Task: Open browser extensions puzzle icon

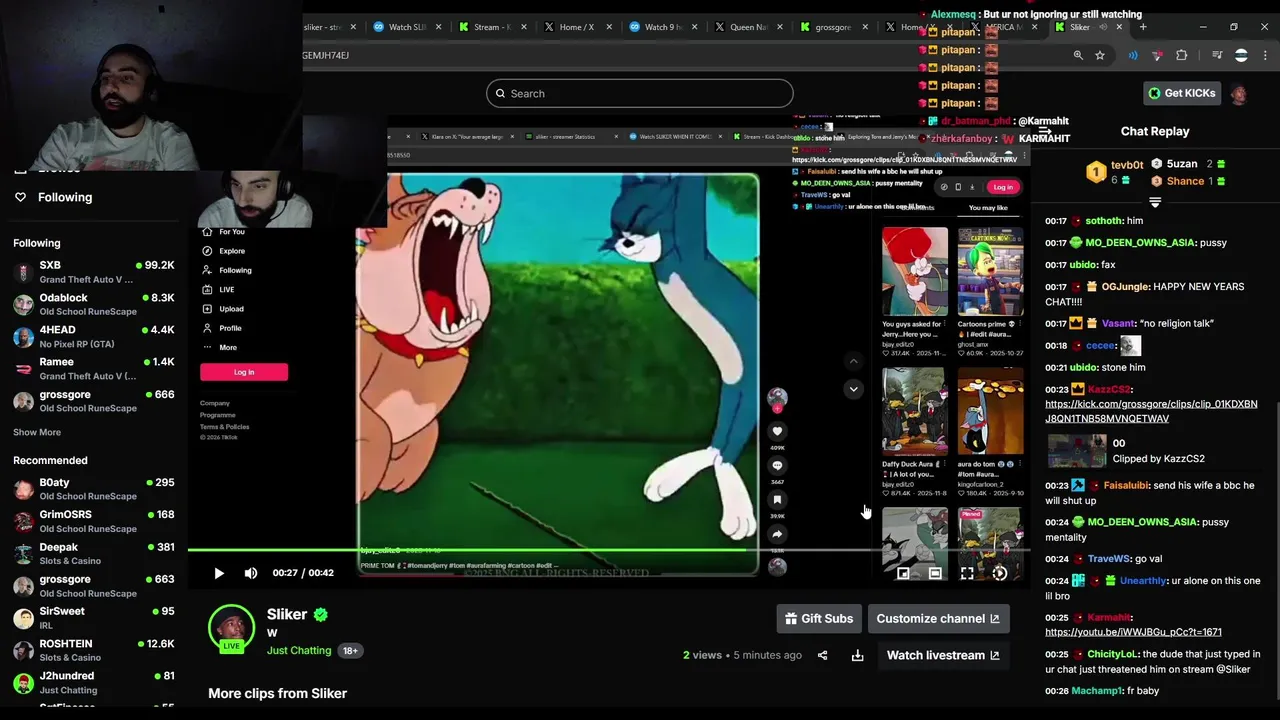Action: click(1182, 55)
